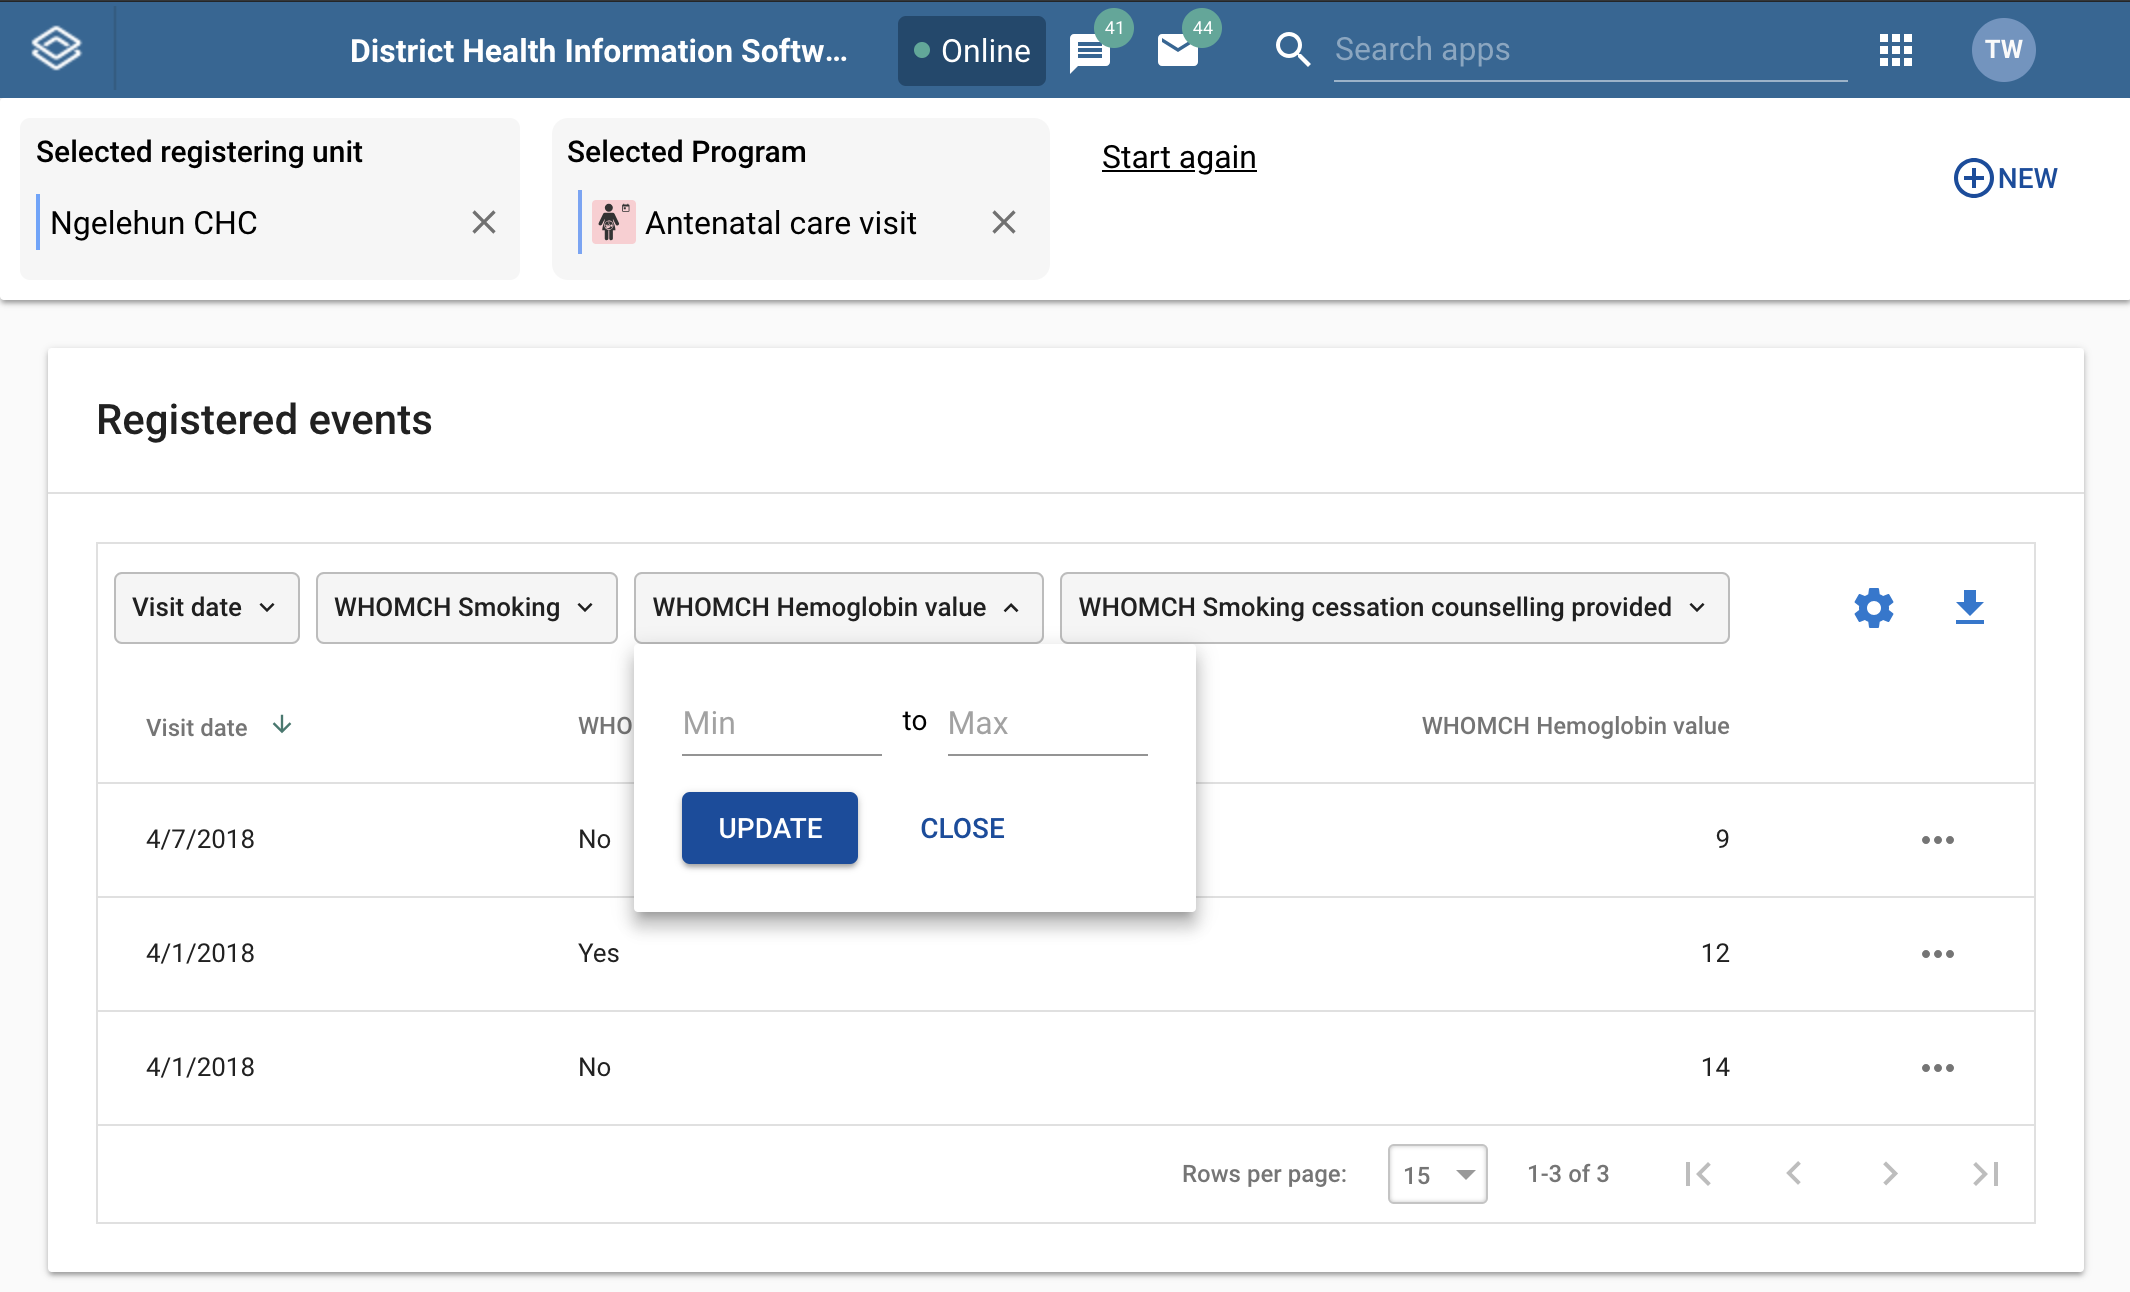Create a NEW event
This screenshot has height=1292, width=2130.
point(2006,178)
